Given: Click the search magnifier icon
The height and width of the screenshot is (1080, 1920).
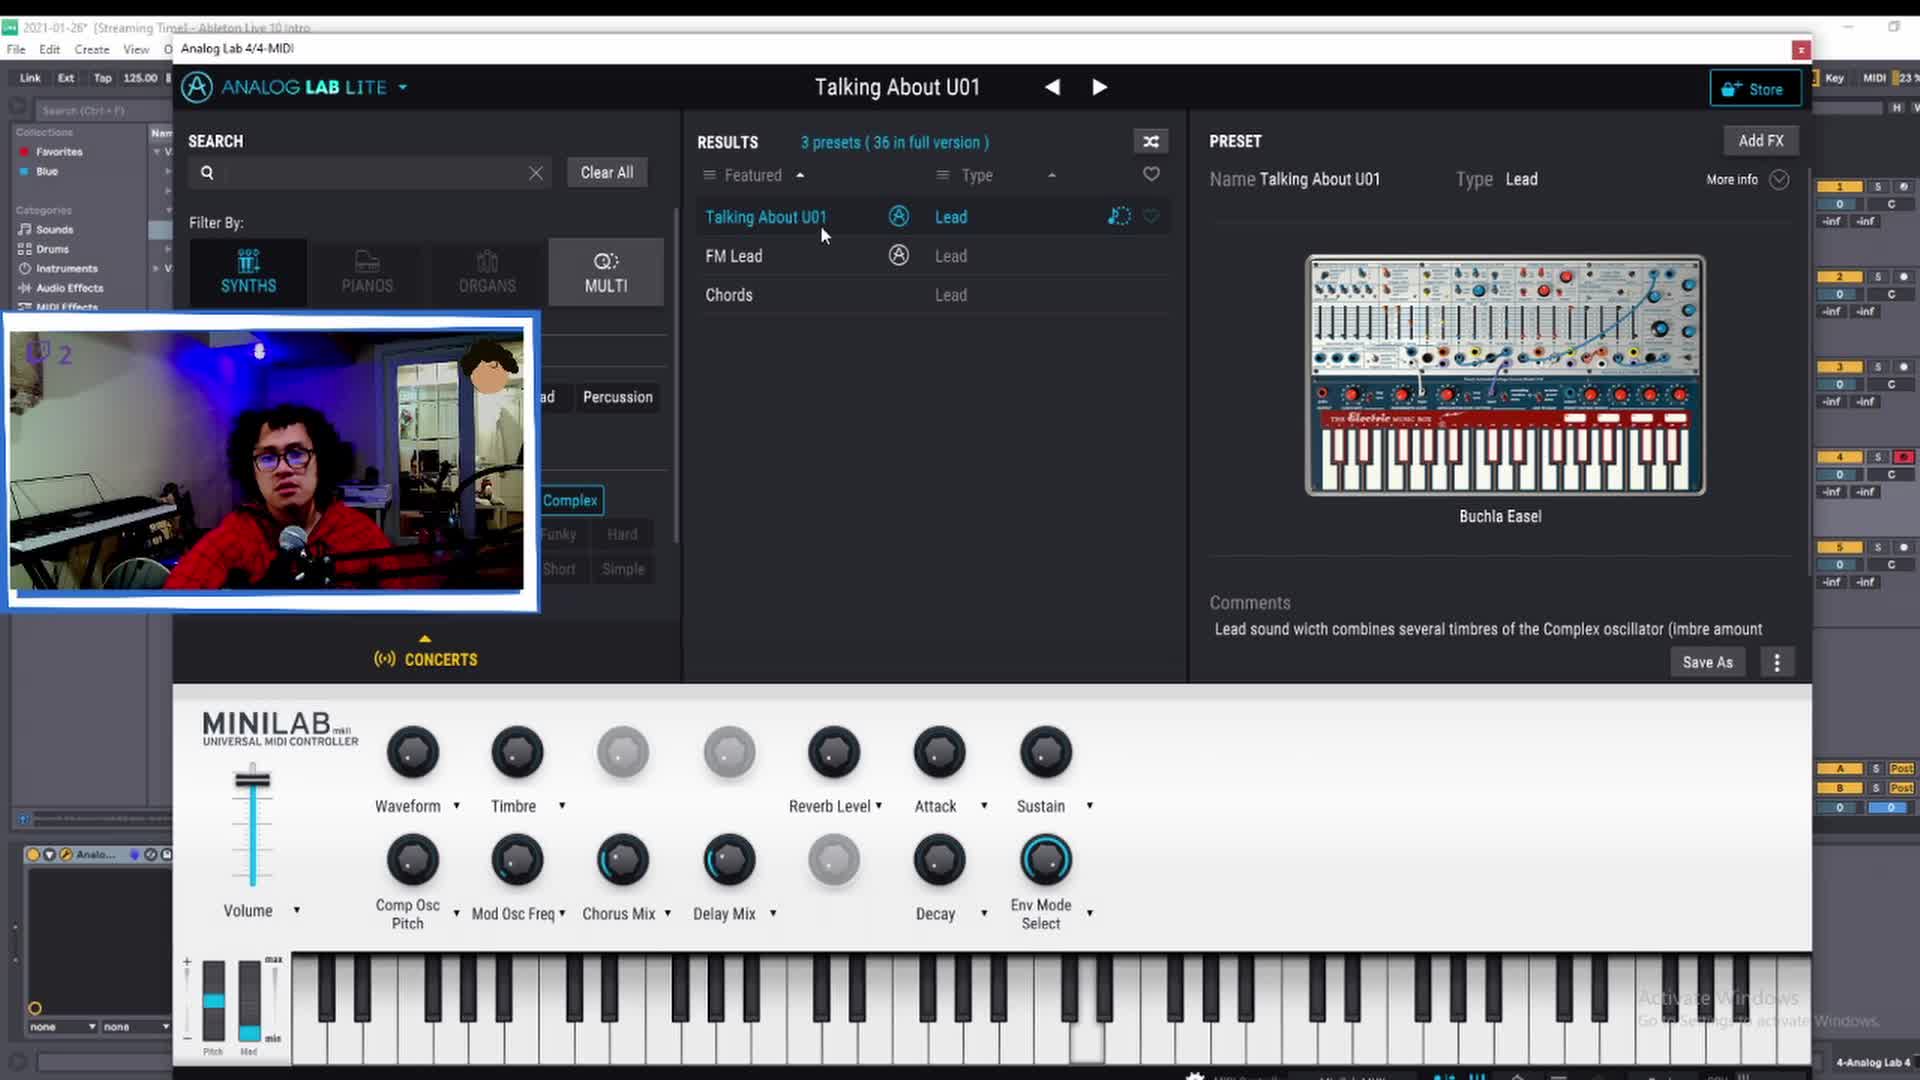Looking at the screenshot, I should point(207,173).
